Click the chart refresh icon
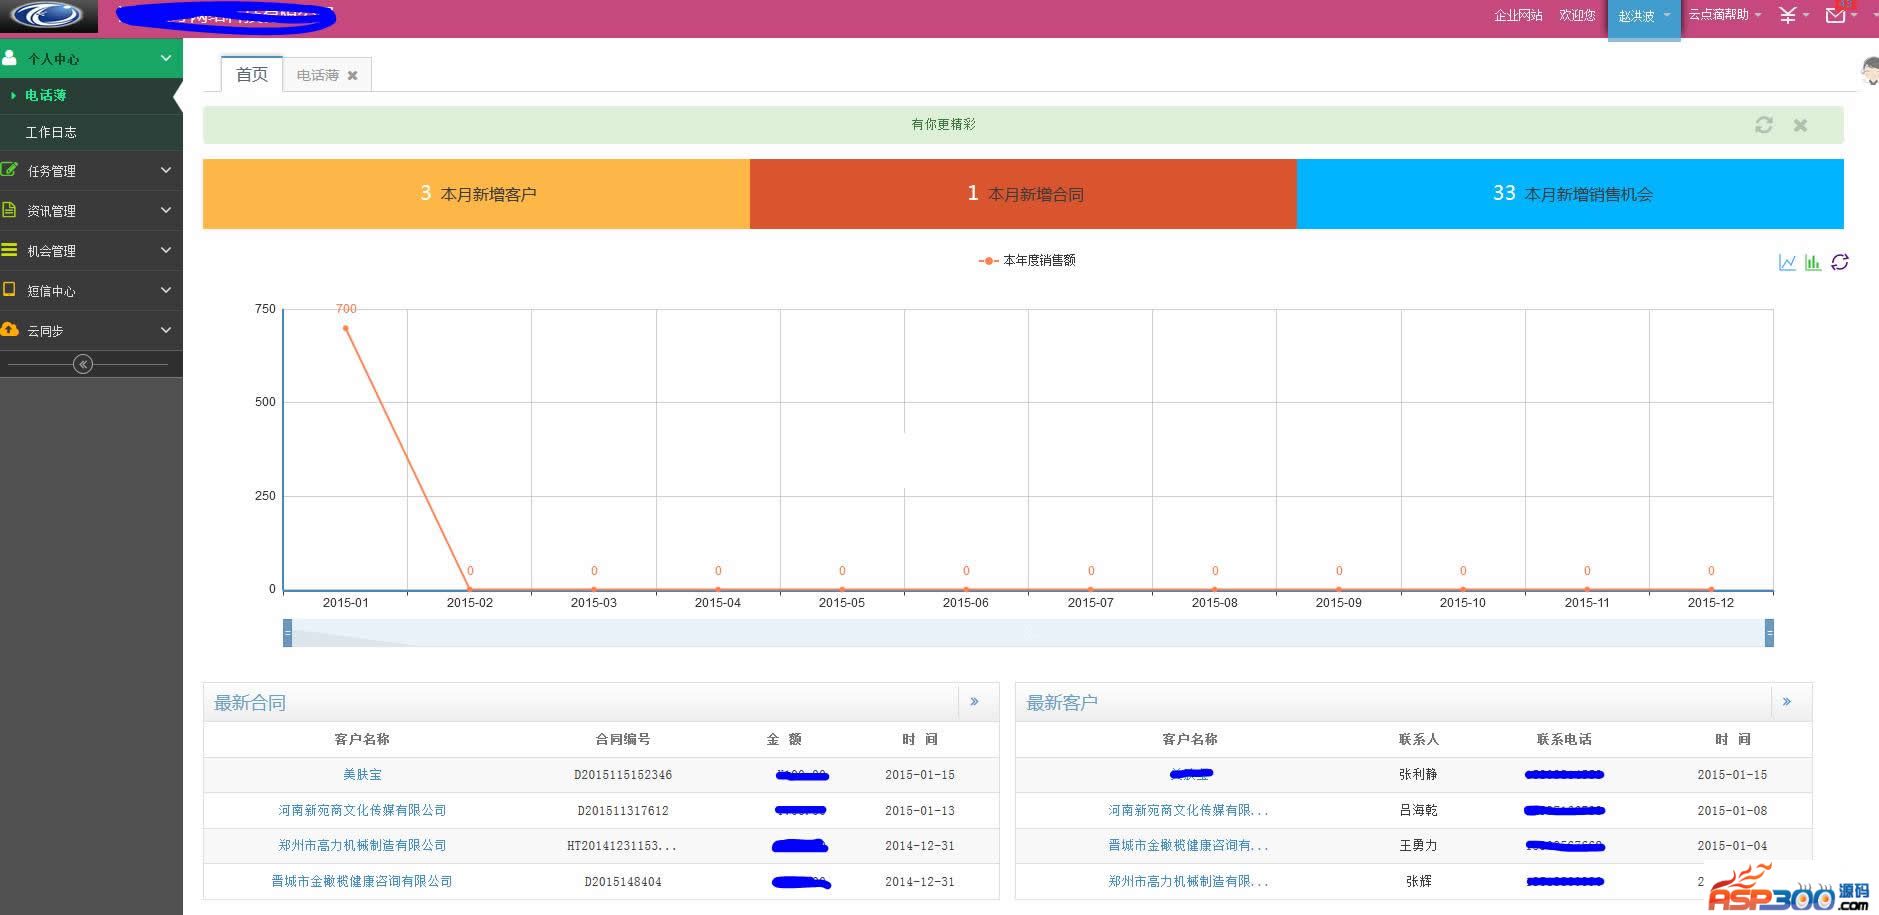 click(1839, 262)
